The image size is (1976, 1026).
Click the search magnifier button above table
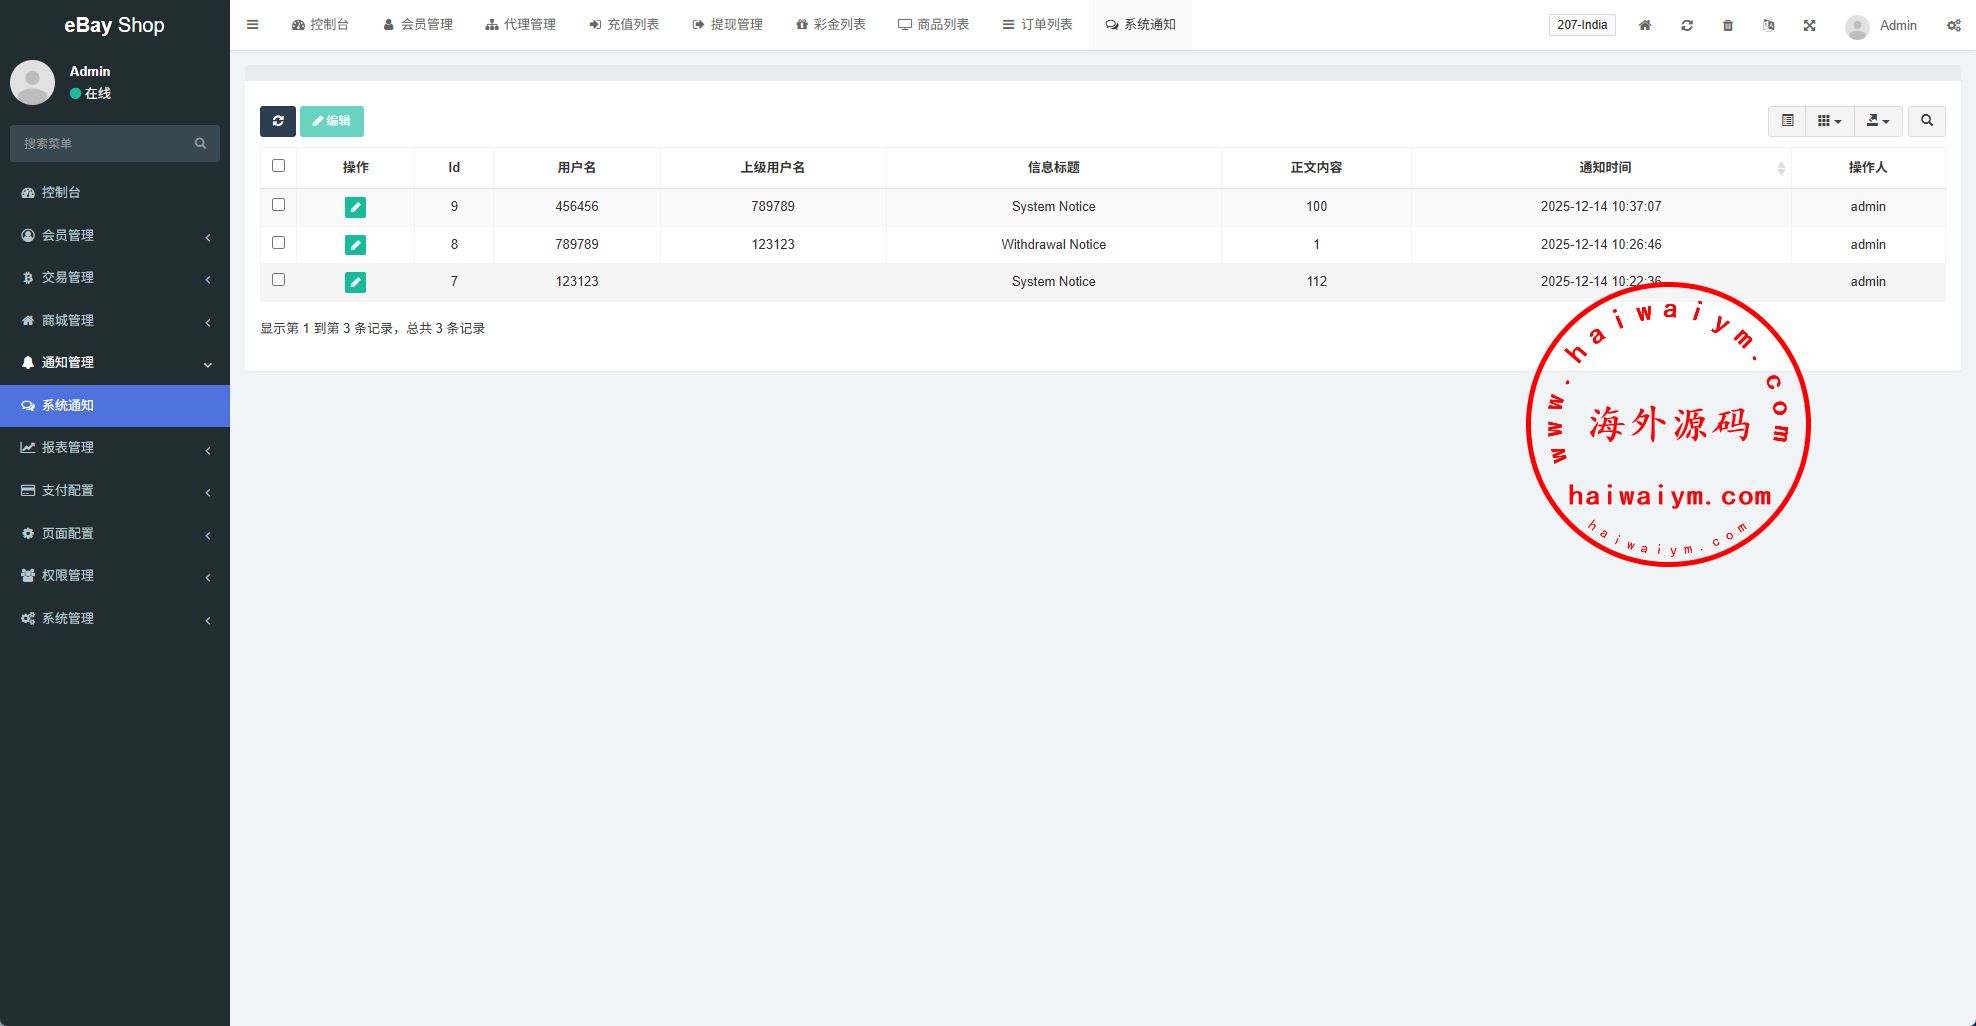tap(1926, 121)
